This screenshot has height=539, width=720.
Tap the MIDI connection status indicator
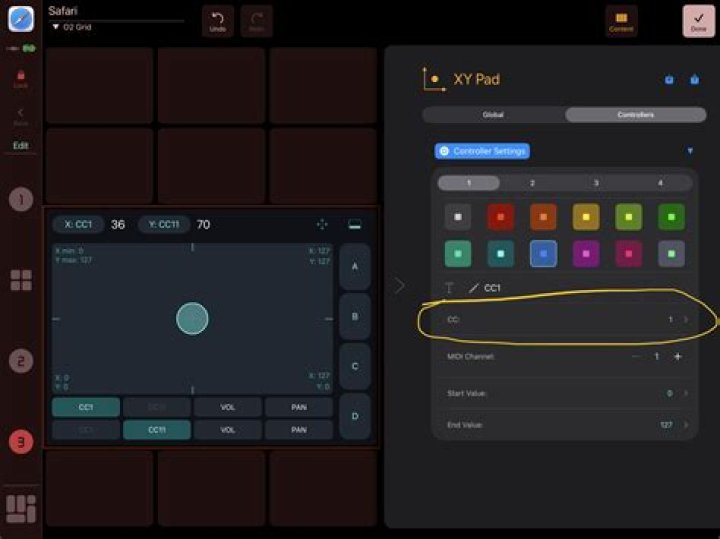[21, 48]
